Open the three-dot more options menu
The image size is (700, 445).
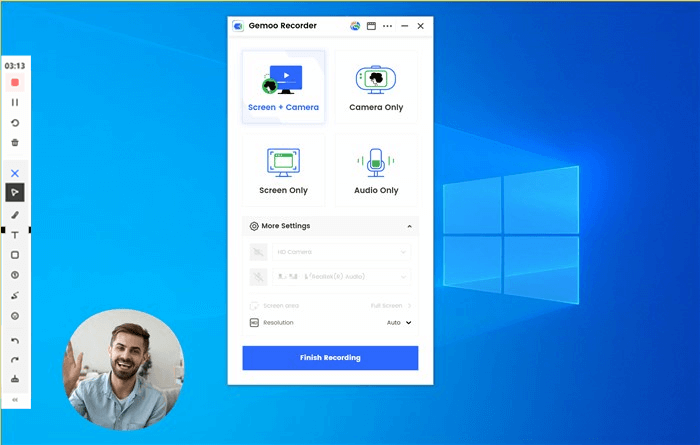tap(388, 26)
